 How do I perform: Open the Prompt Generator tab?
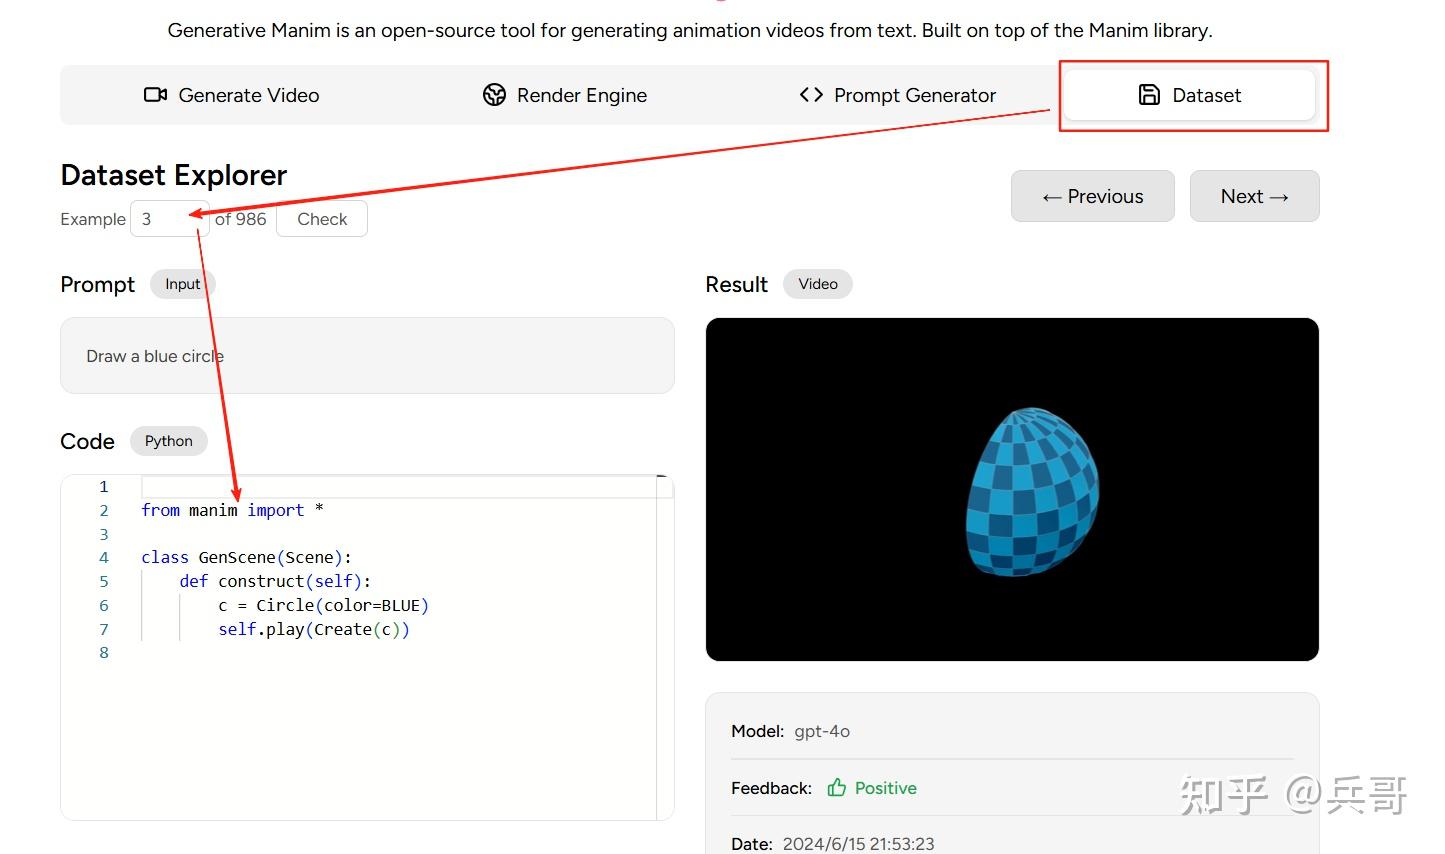point(898,95)
